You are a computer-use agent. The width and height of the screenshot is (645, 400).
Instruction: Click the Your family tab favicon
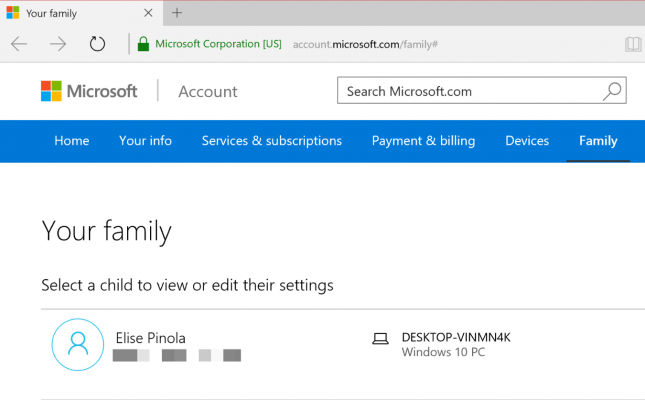(13, 13)
